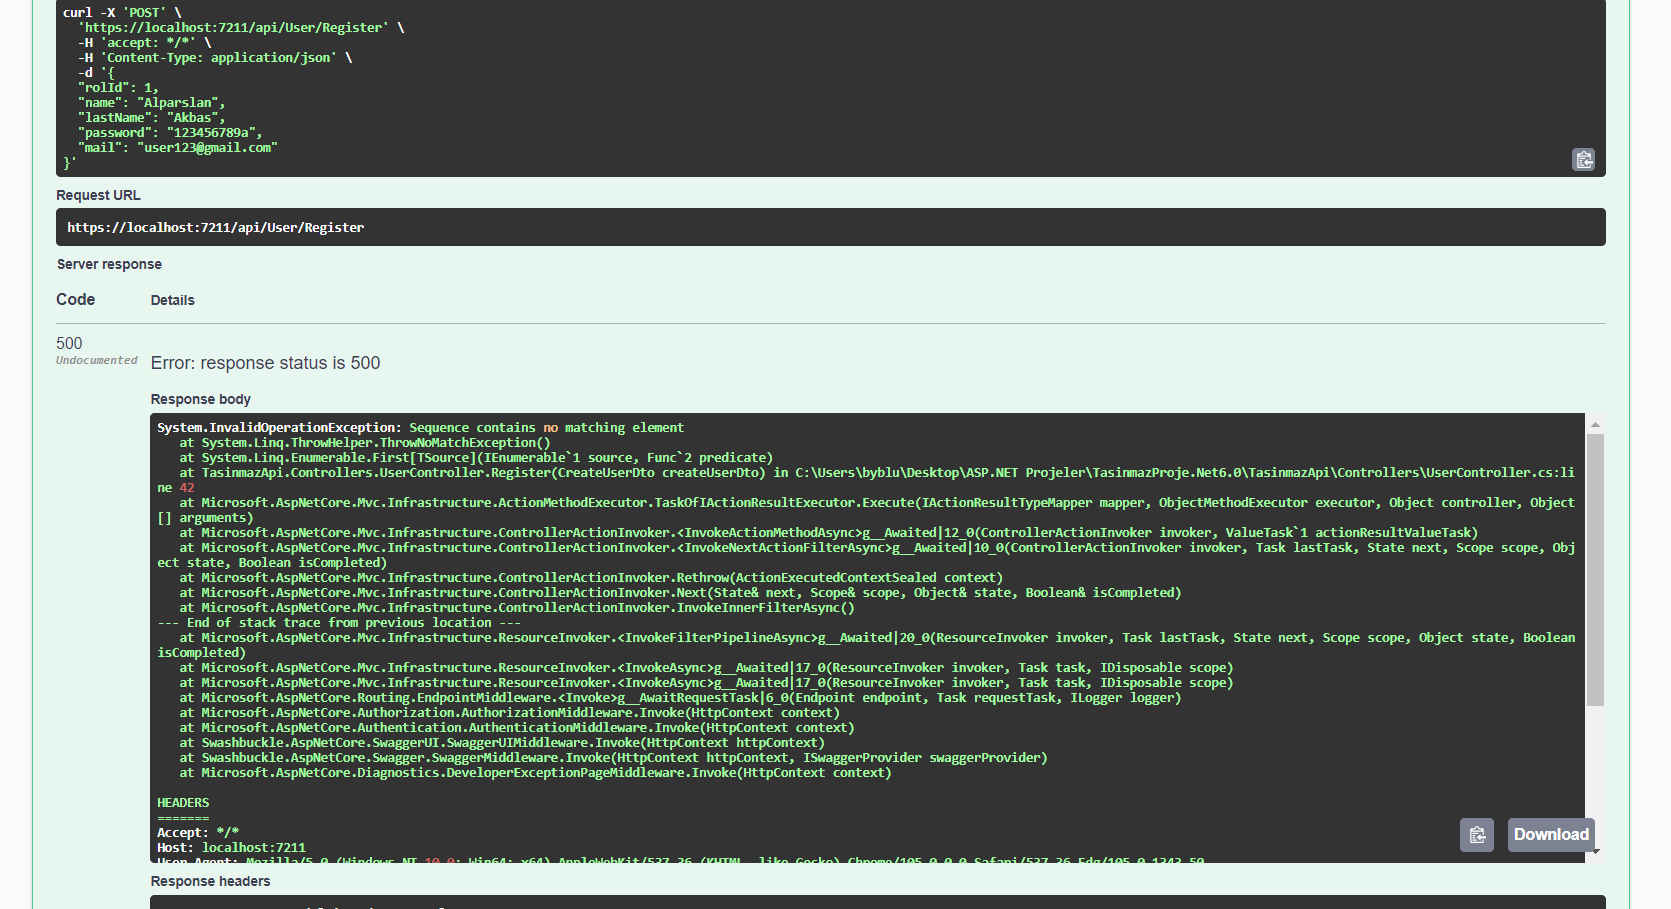The width and height of the screenshot is (1671, 909).
Task: Click the 'Response headers' label
Action: [x=210, y=881]
